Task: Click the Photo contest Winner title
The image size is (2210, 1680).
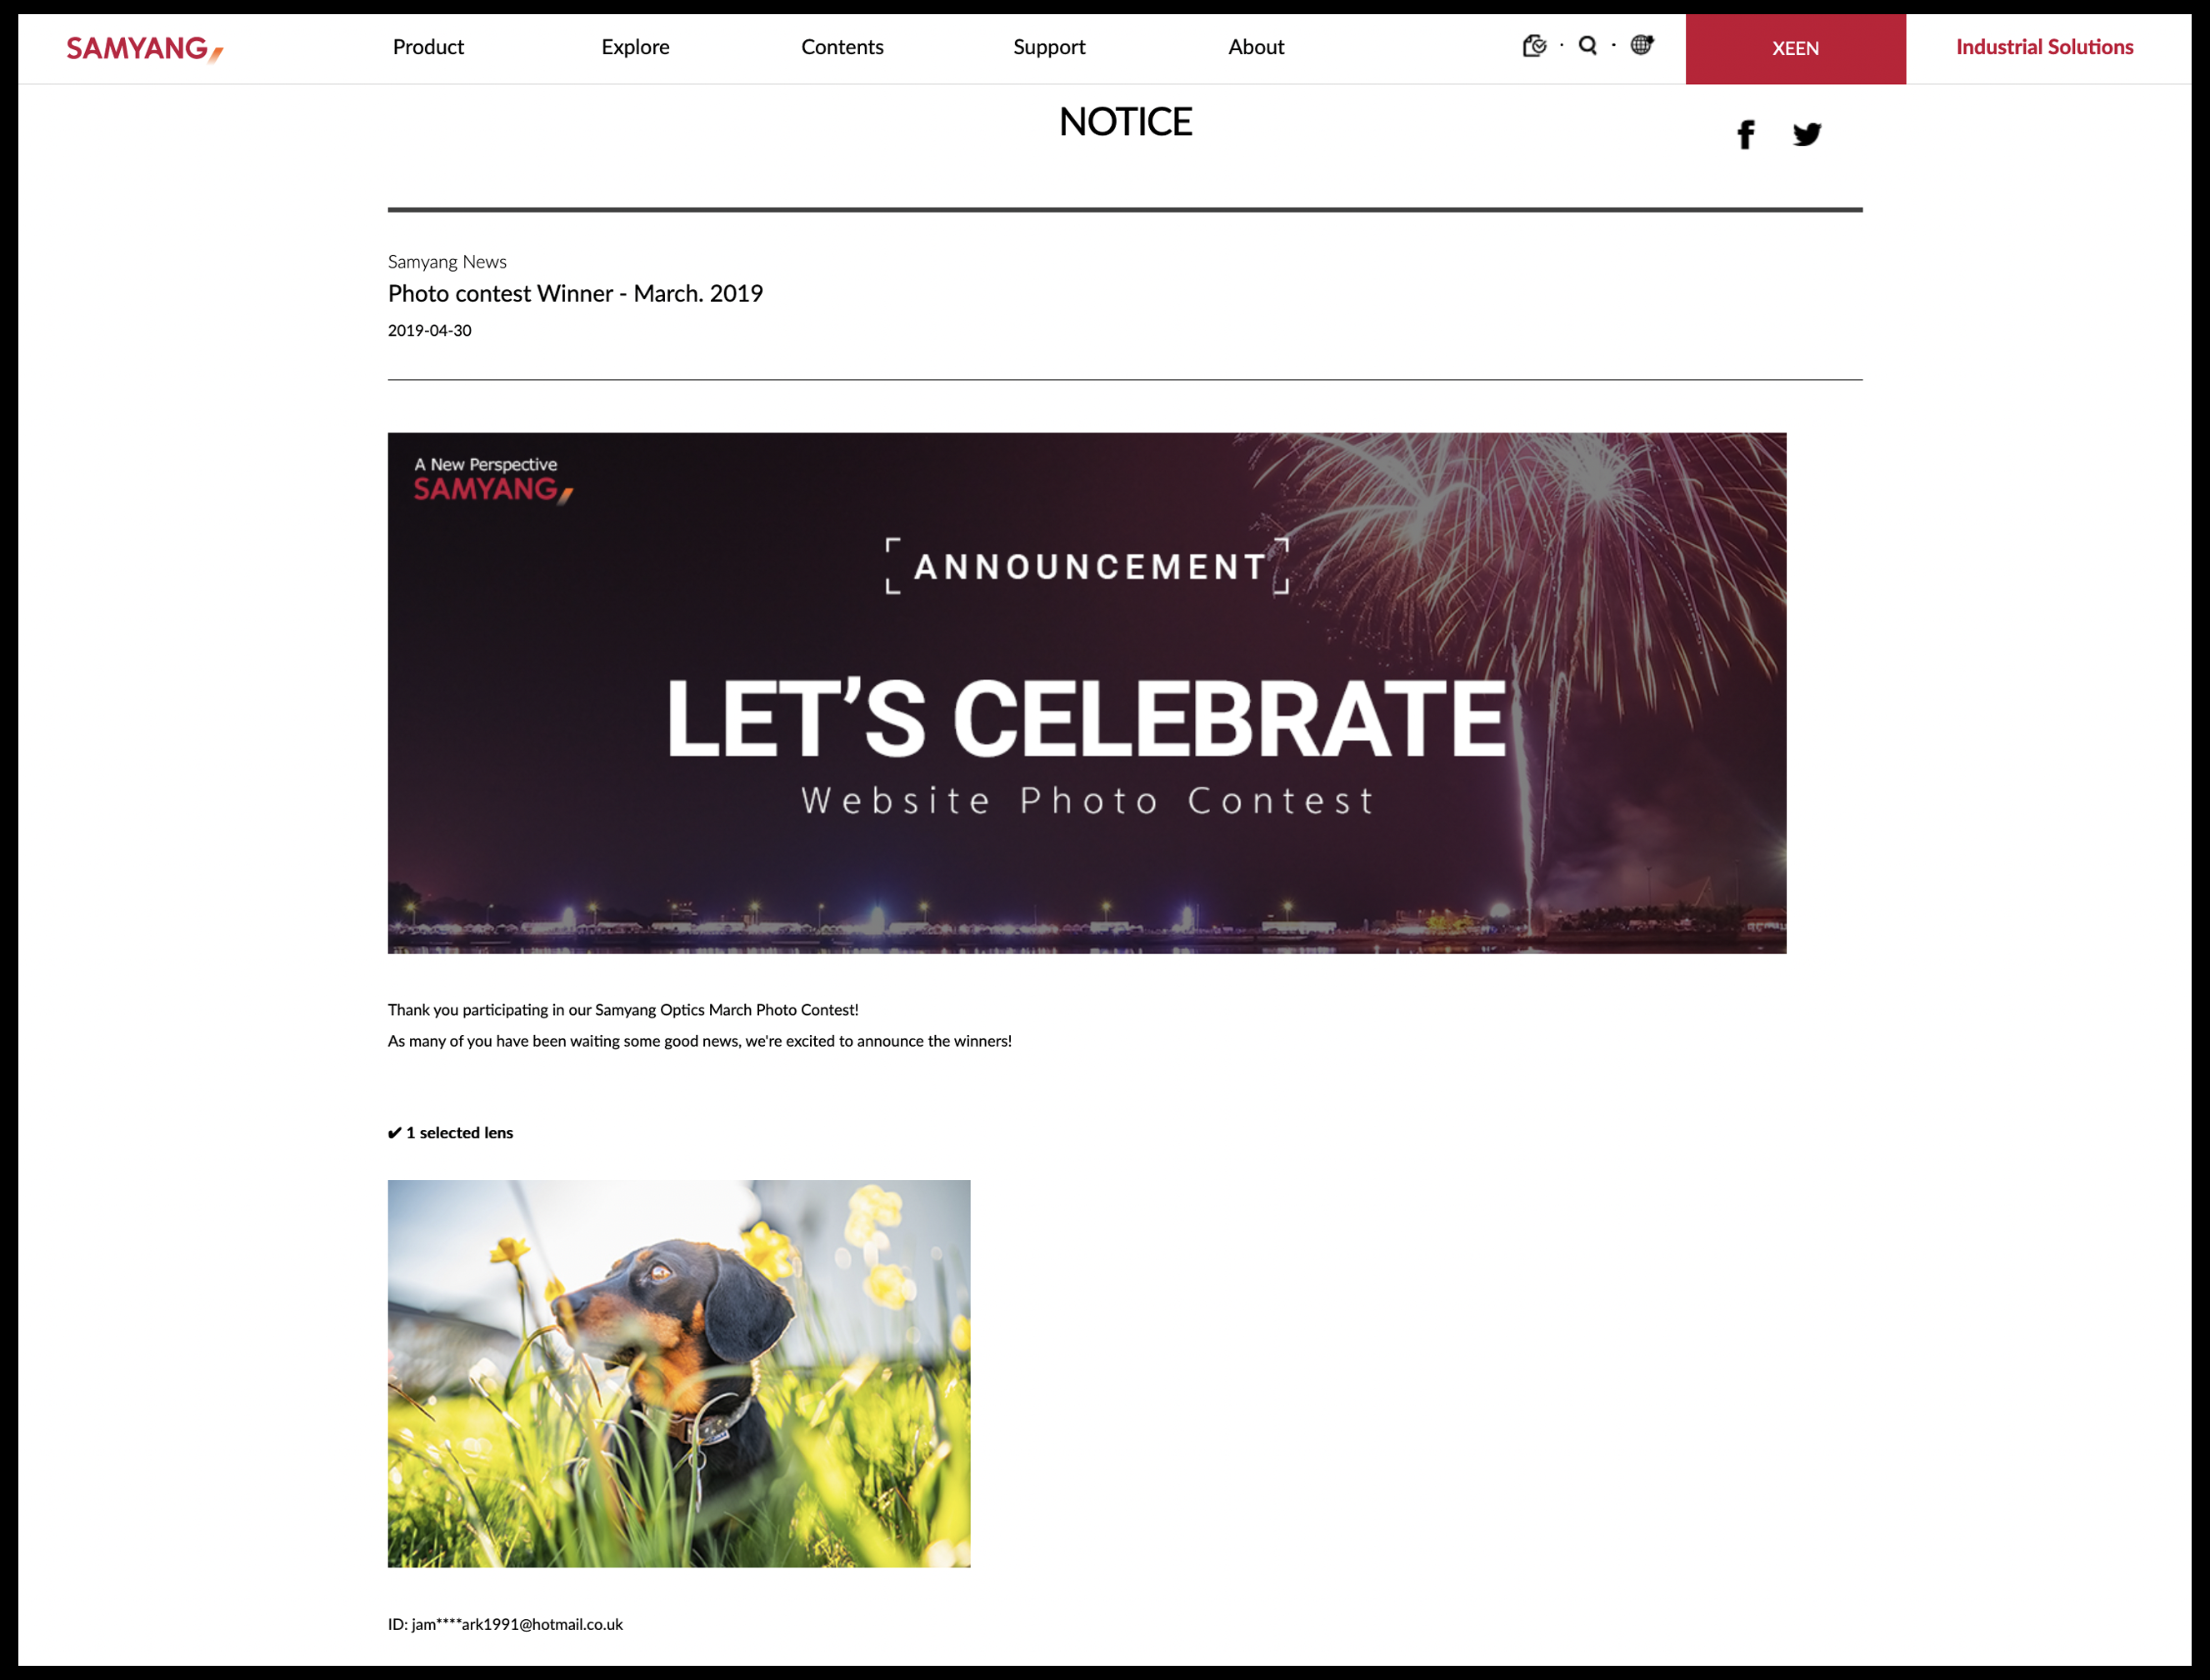Action: coord(575,294)
